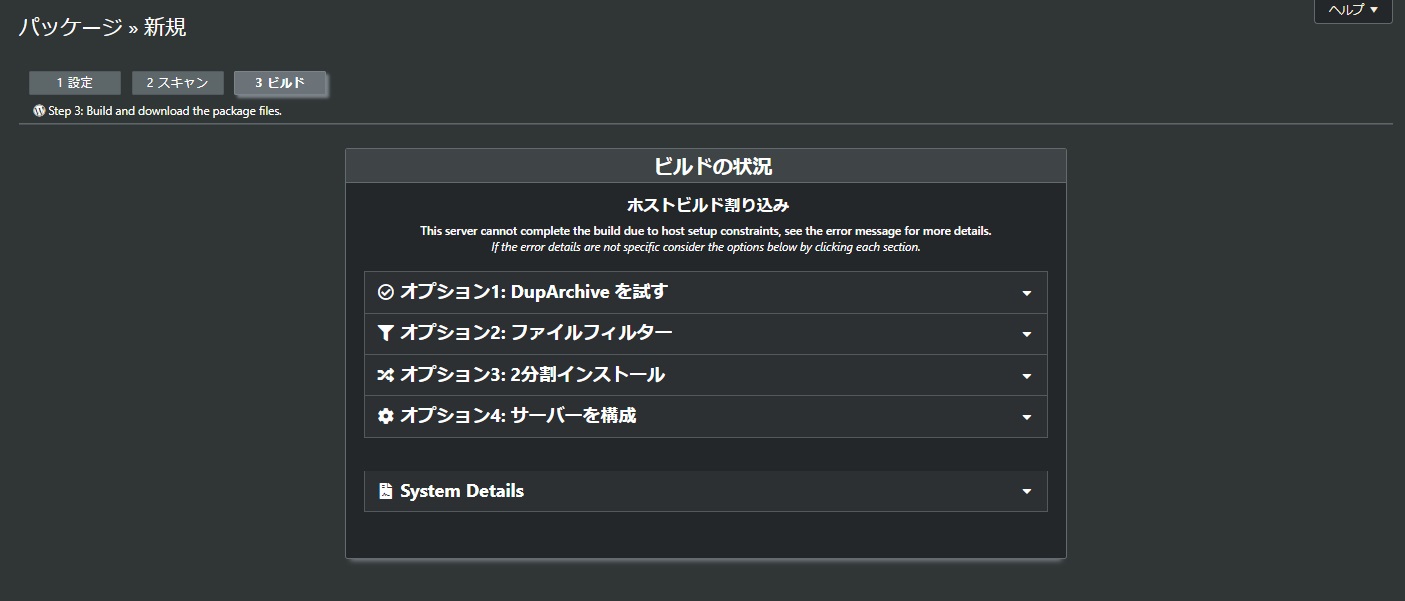Image resolution: width=1405 pixels, height=601 pixels.
Task: Expand the ファイルフィルター section arrow
Action: (1026, 334)
